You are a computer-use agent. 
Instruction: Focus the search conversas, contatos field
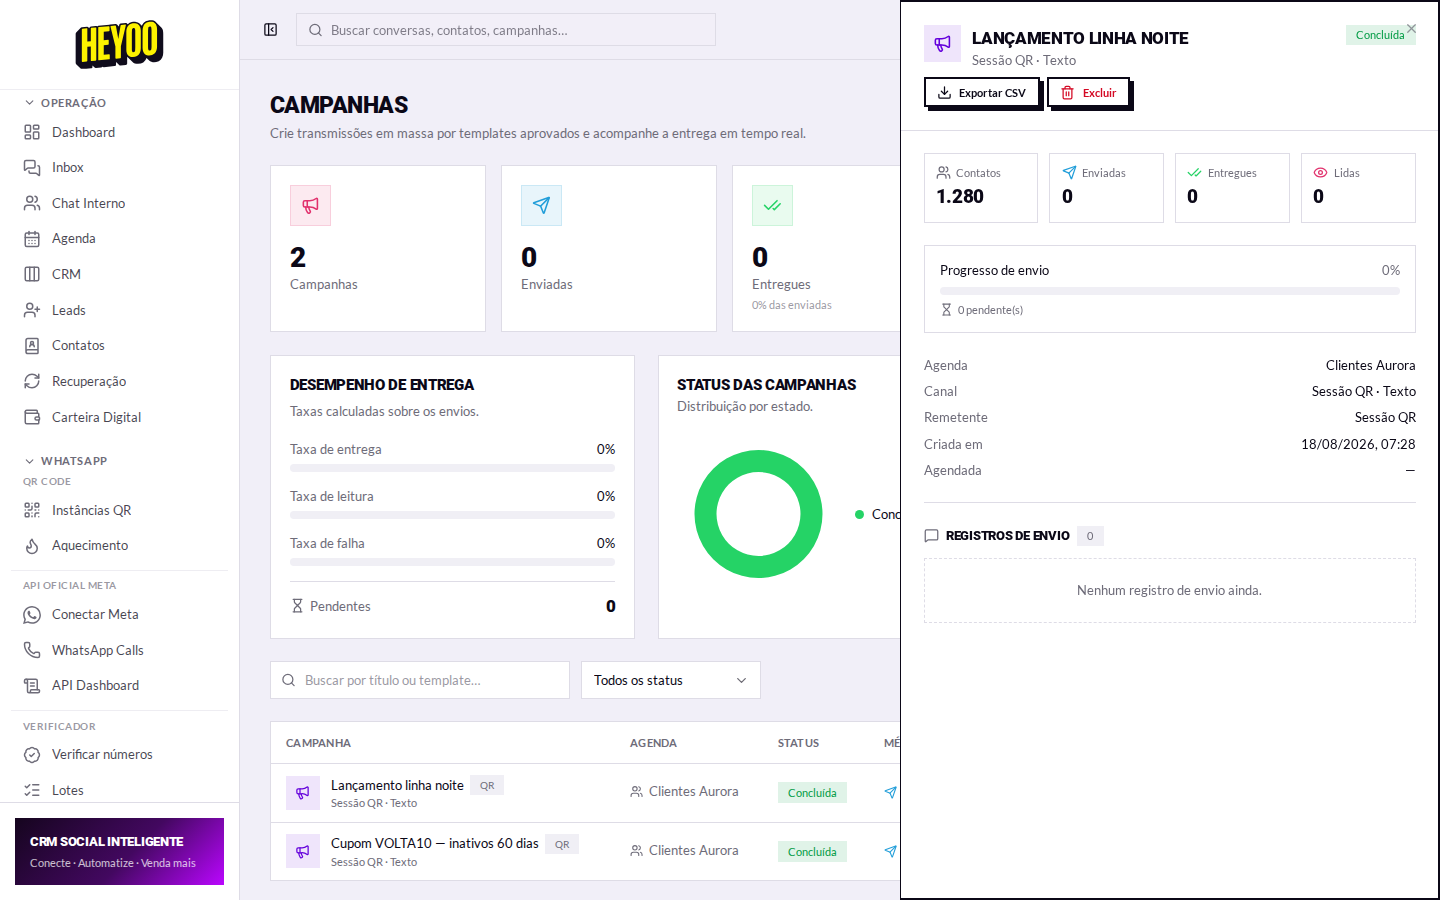(x=506, y=30)
